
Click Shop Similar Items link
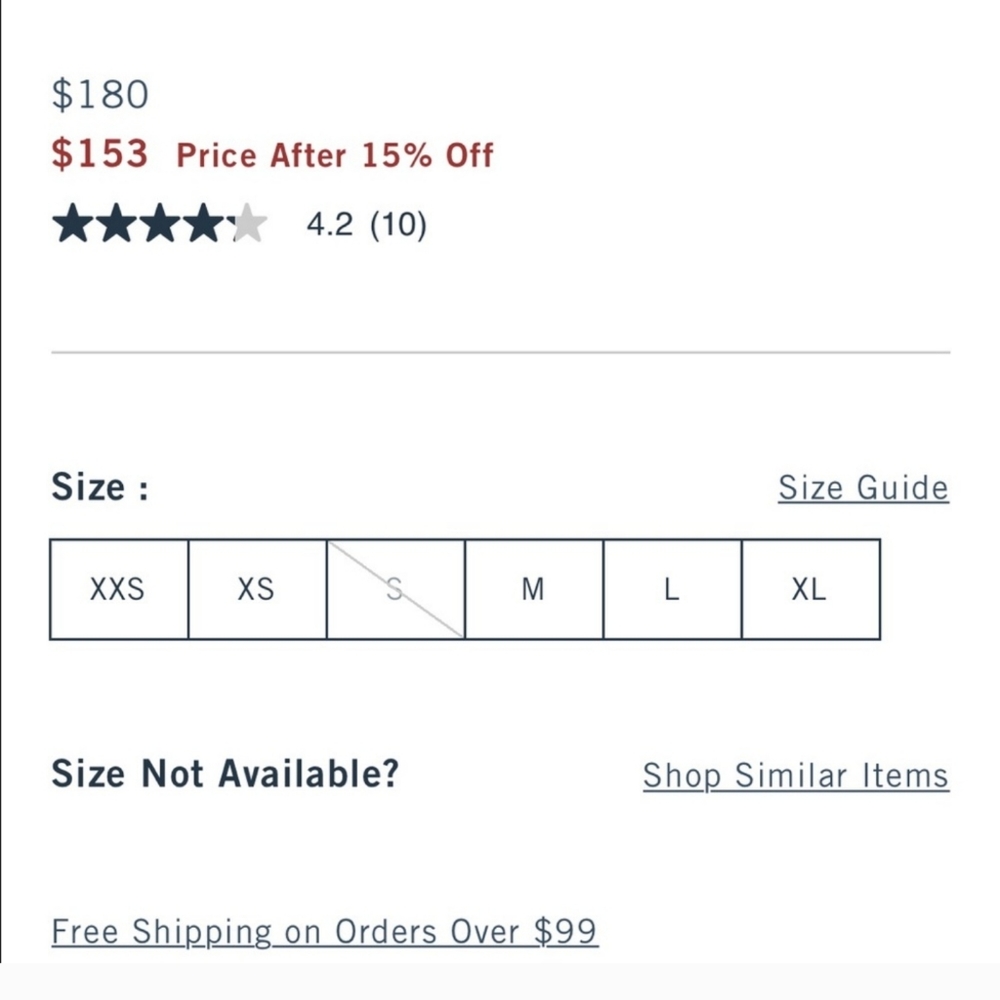795,775
